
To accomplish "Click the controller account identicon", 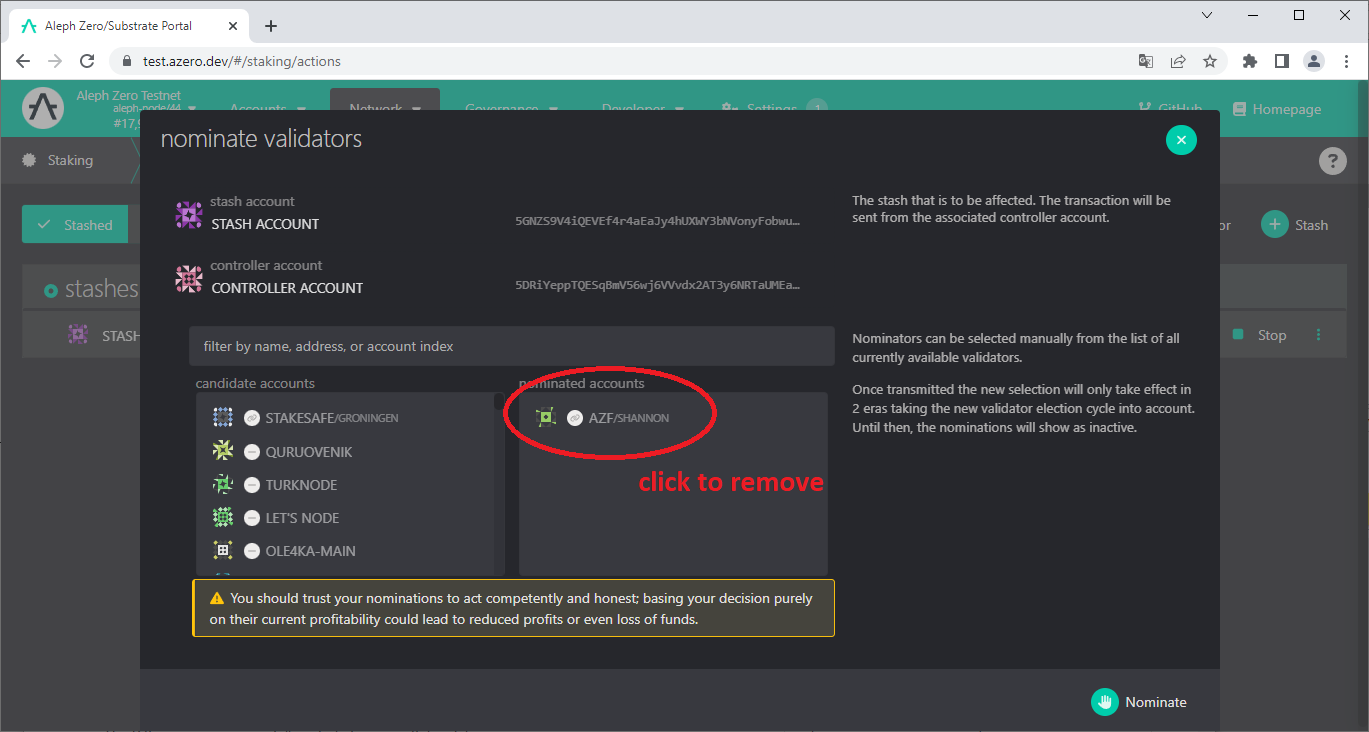I will tap(189, 279).
